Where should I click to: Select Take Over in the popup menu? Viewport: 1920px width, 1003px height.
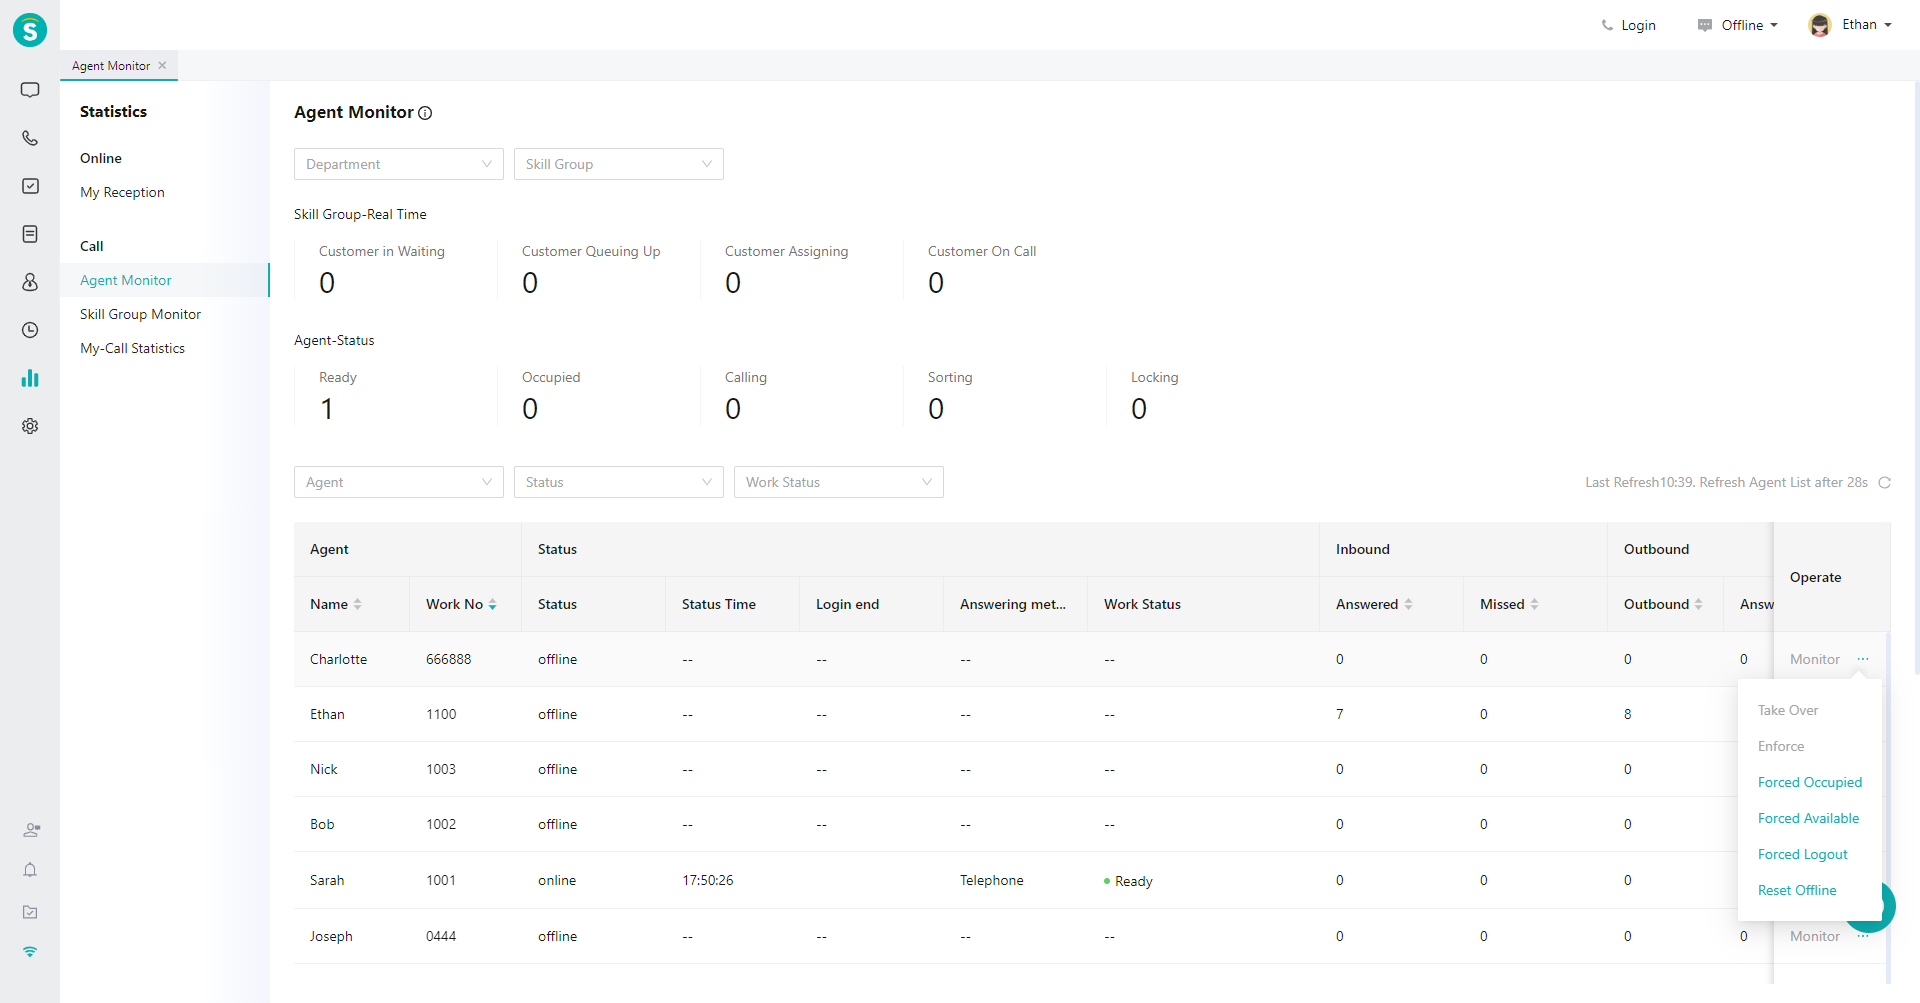coord(1788,710)
